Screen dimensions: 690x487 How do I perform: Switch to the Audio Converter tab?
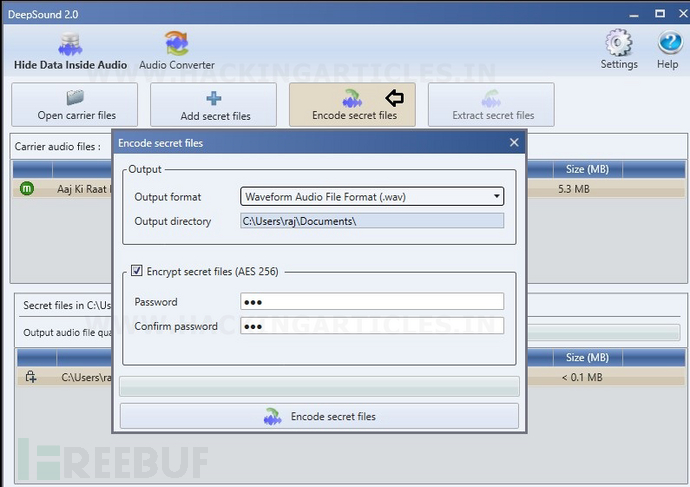[x=177, y=51]
